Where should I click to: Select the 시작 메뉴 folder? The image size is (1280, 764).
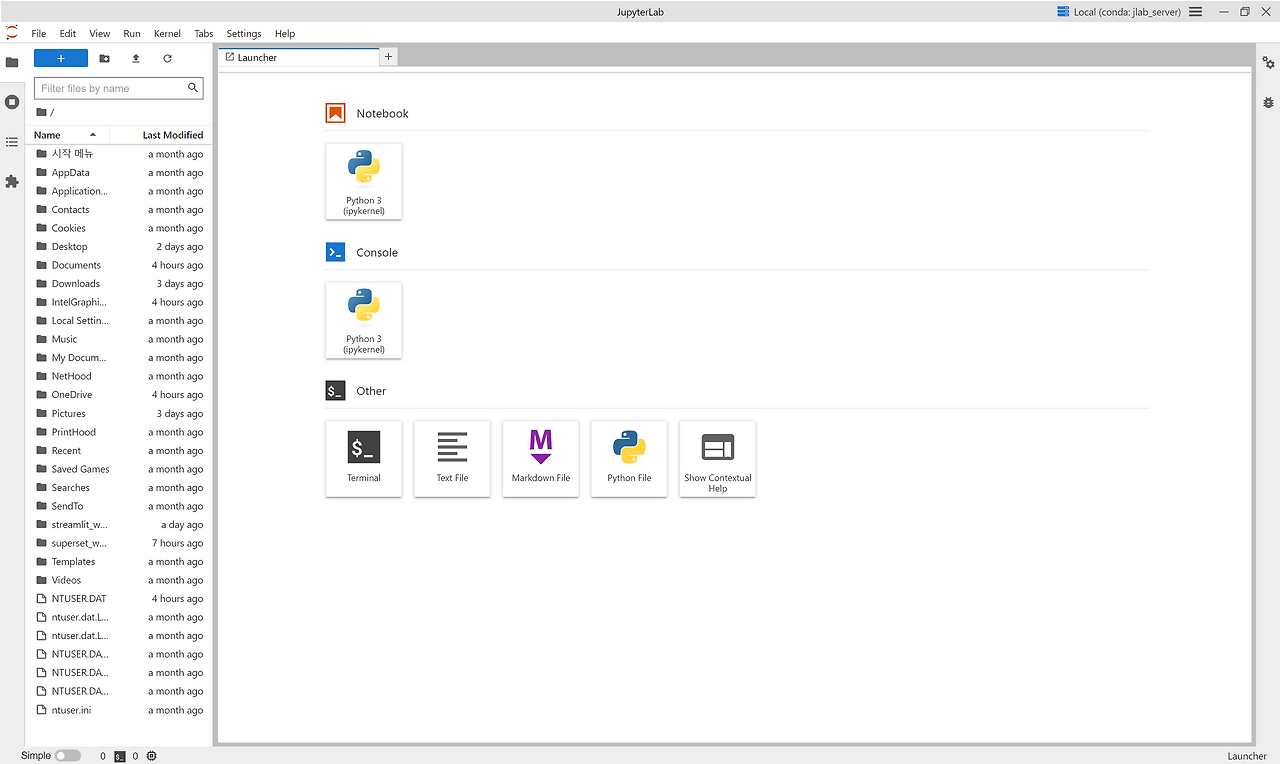pyautogui.click(x=119, y=154)
